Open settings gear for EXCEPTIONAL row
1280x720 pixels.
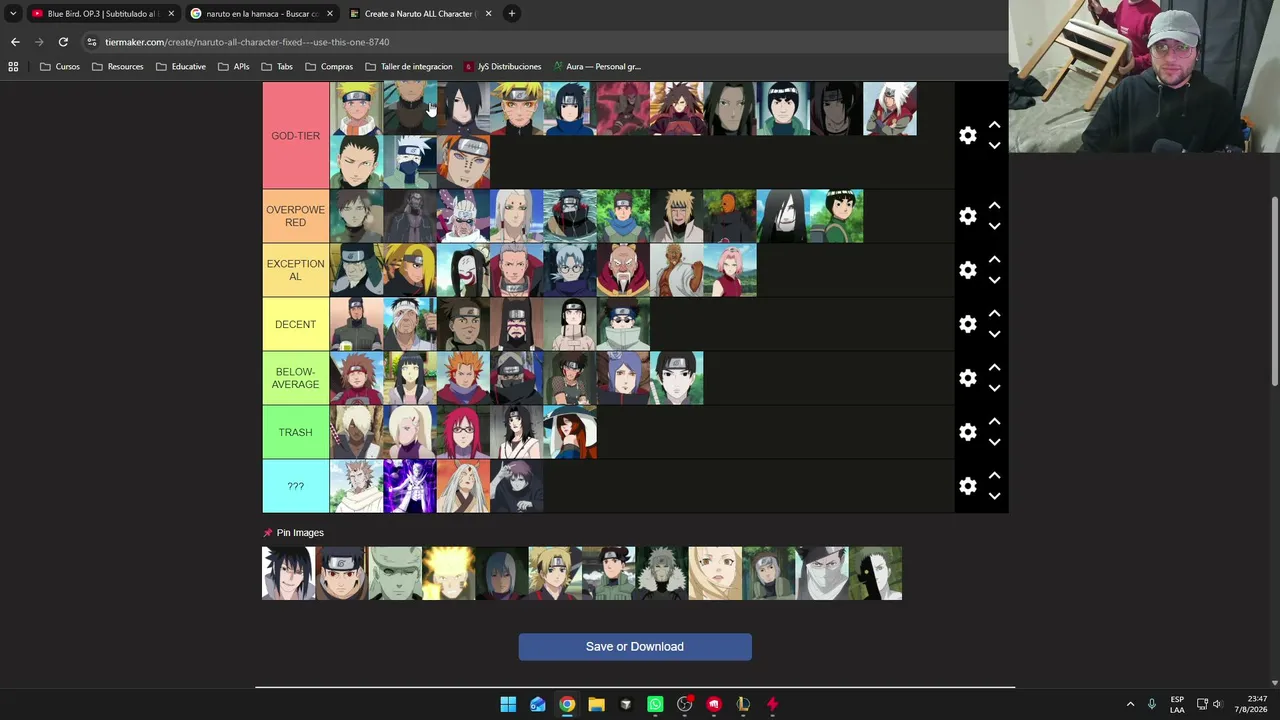(967, 270)
